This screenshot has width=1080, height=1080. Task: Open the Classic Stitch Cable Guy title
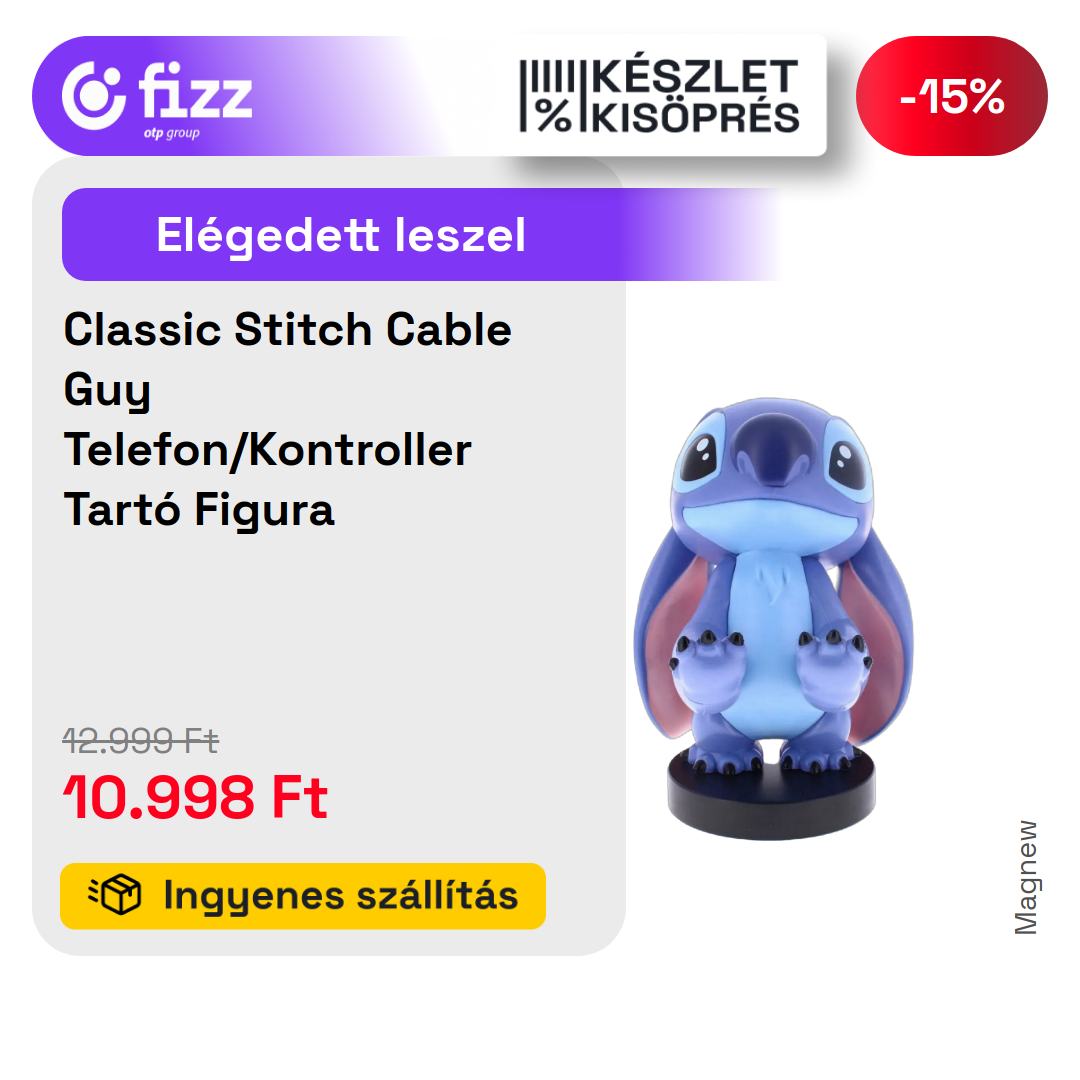[288, 358]
